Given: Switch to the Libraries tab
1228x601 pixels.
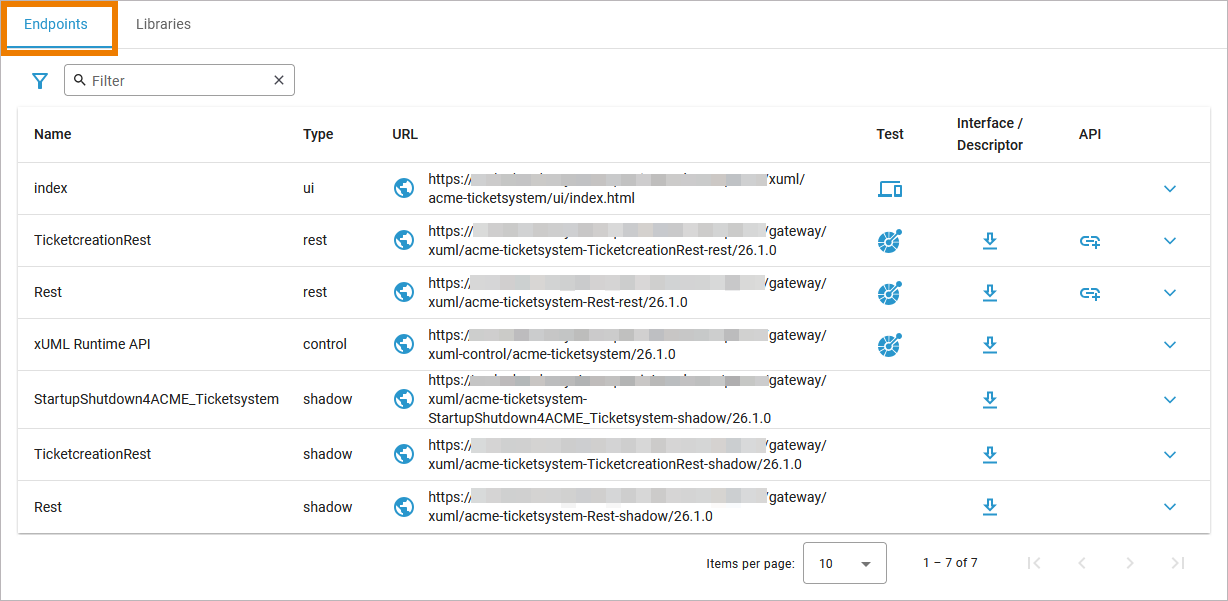Looking at the screenshot, I should 163,24.
